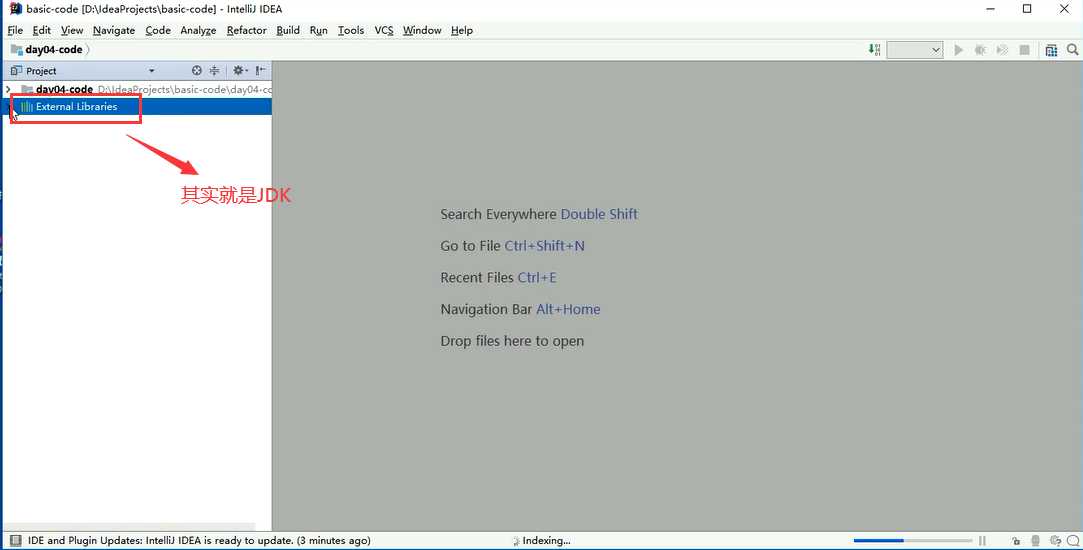Screen dimensions: 1083x550
Task: Click the tool window toggle icon in status bar
Action: coord(15,540)
